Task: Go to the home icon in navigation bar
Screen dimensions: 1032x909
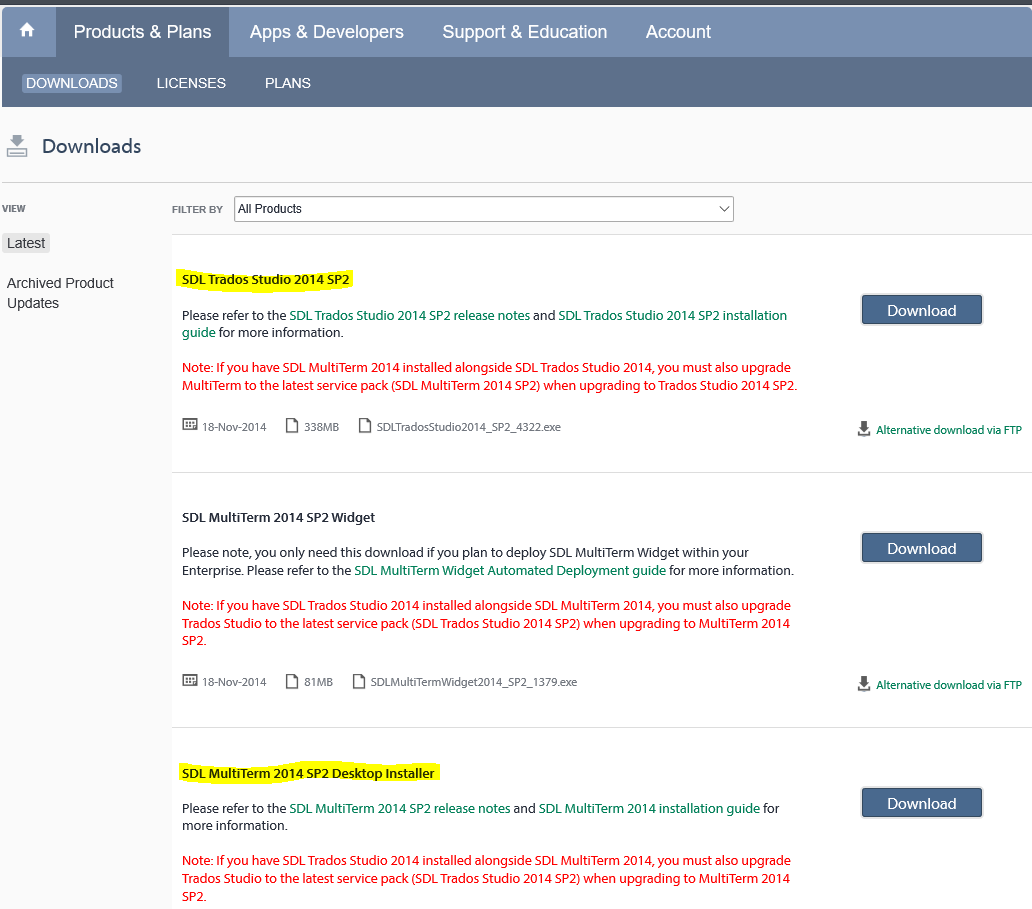Action: click(x=27, y=30)
